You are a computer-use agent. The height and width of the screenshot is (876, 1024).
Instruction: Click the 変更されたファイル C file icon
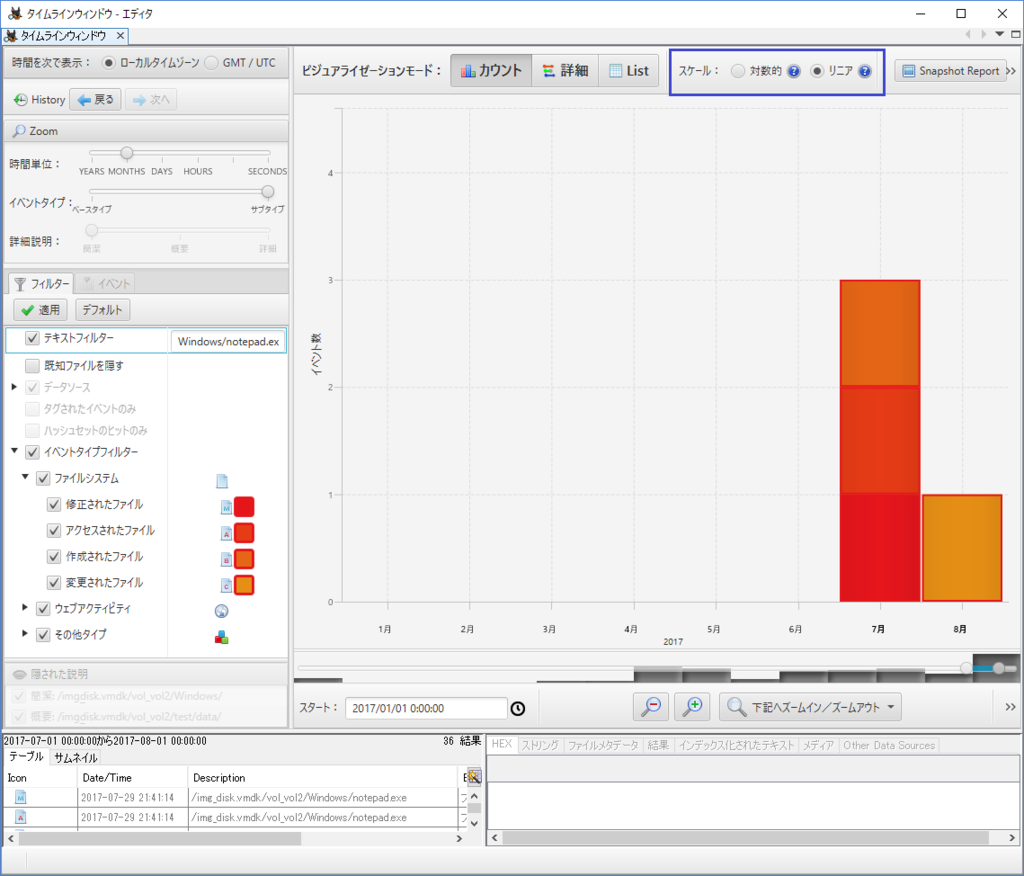point(226,585)
